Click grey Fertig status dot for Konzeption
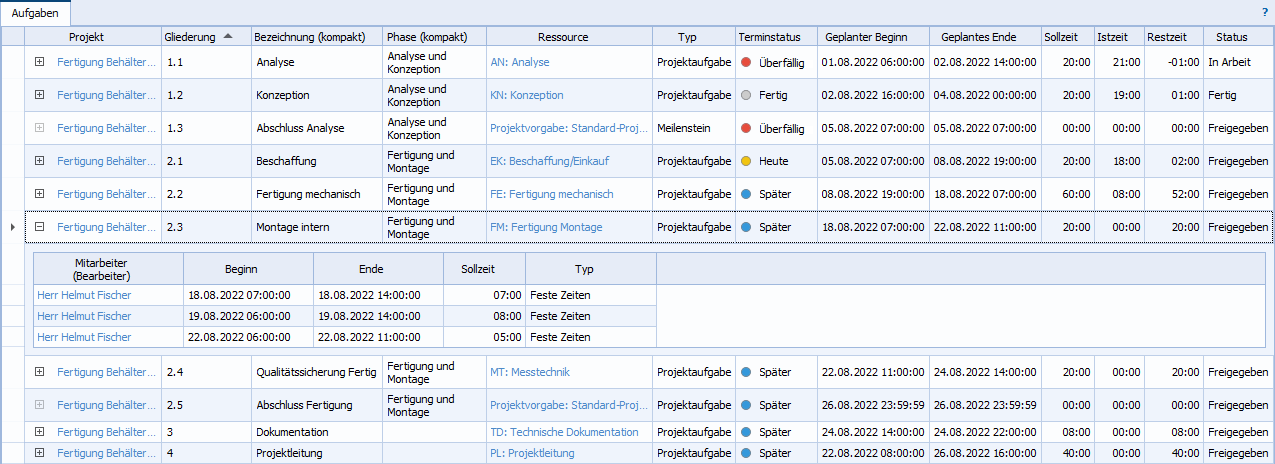 click(x=746, y=96)
